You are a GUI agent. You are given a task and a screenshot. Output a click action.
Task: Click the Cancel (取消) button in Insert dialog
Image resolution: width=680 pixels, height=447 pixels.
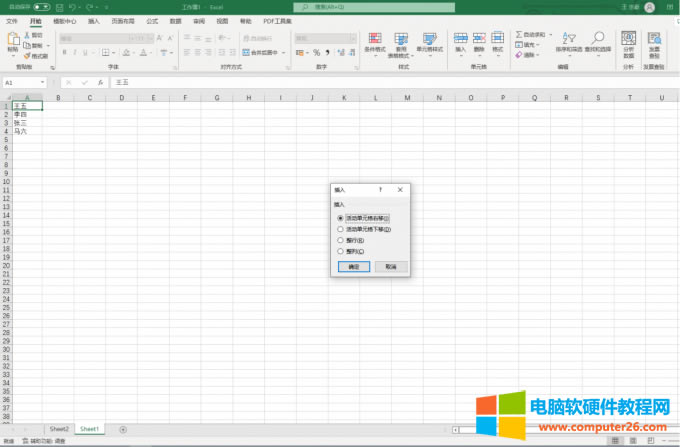[x=391, y=267]
